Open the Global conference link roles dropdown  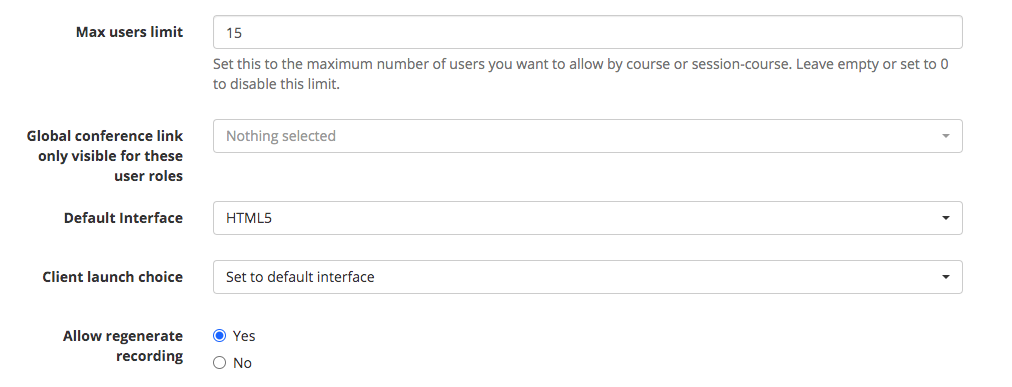[587, 136]
